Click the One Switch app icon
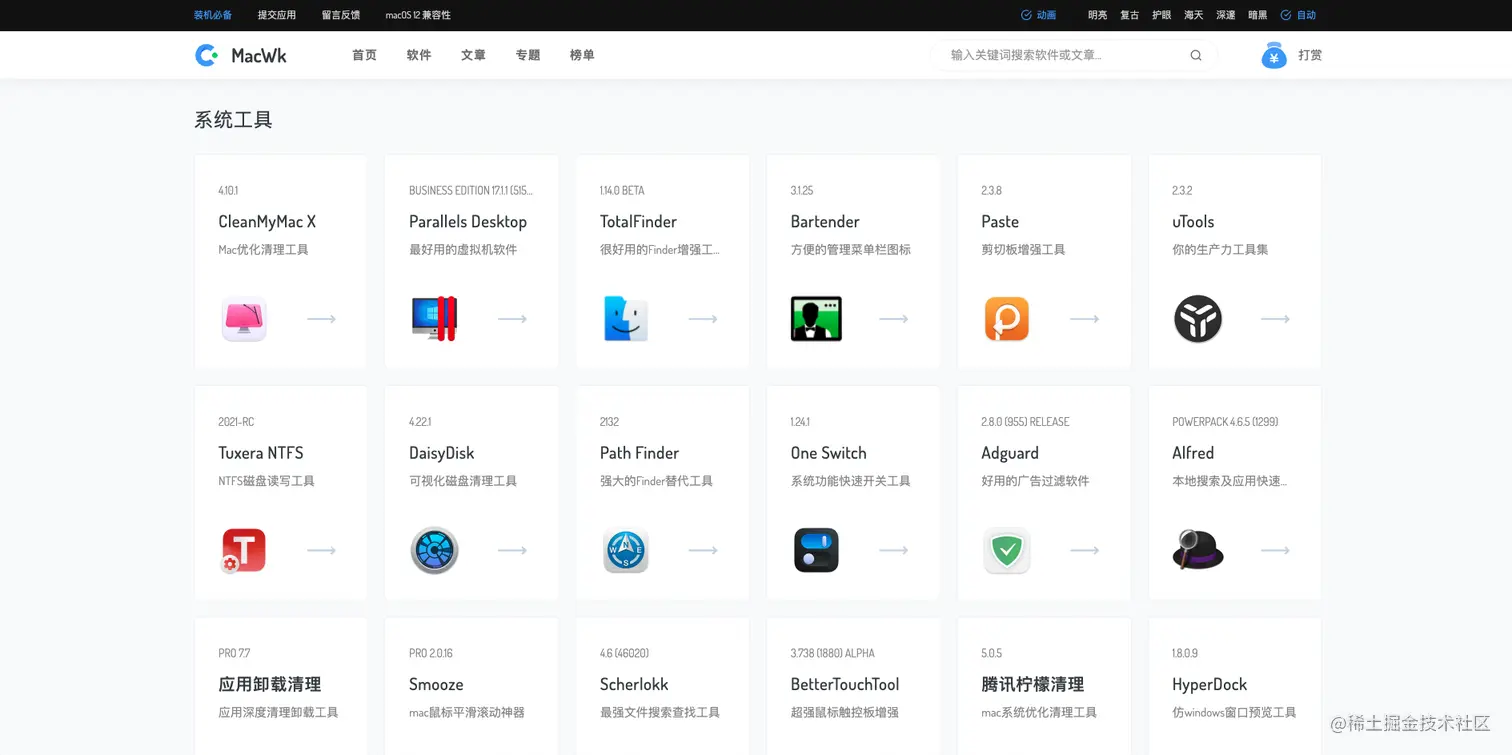Image resolution: width=1512 pixels, height=755 pixels. pos(816,550)
